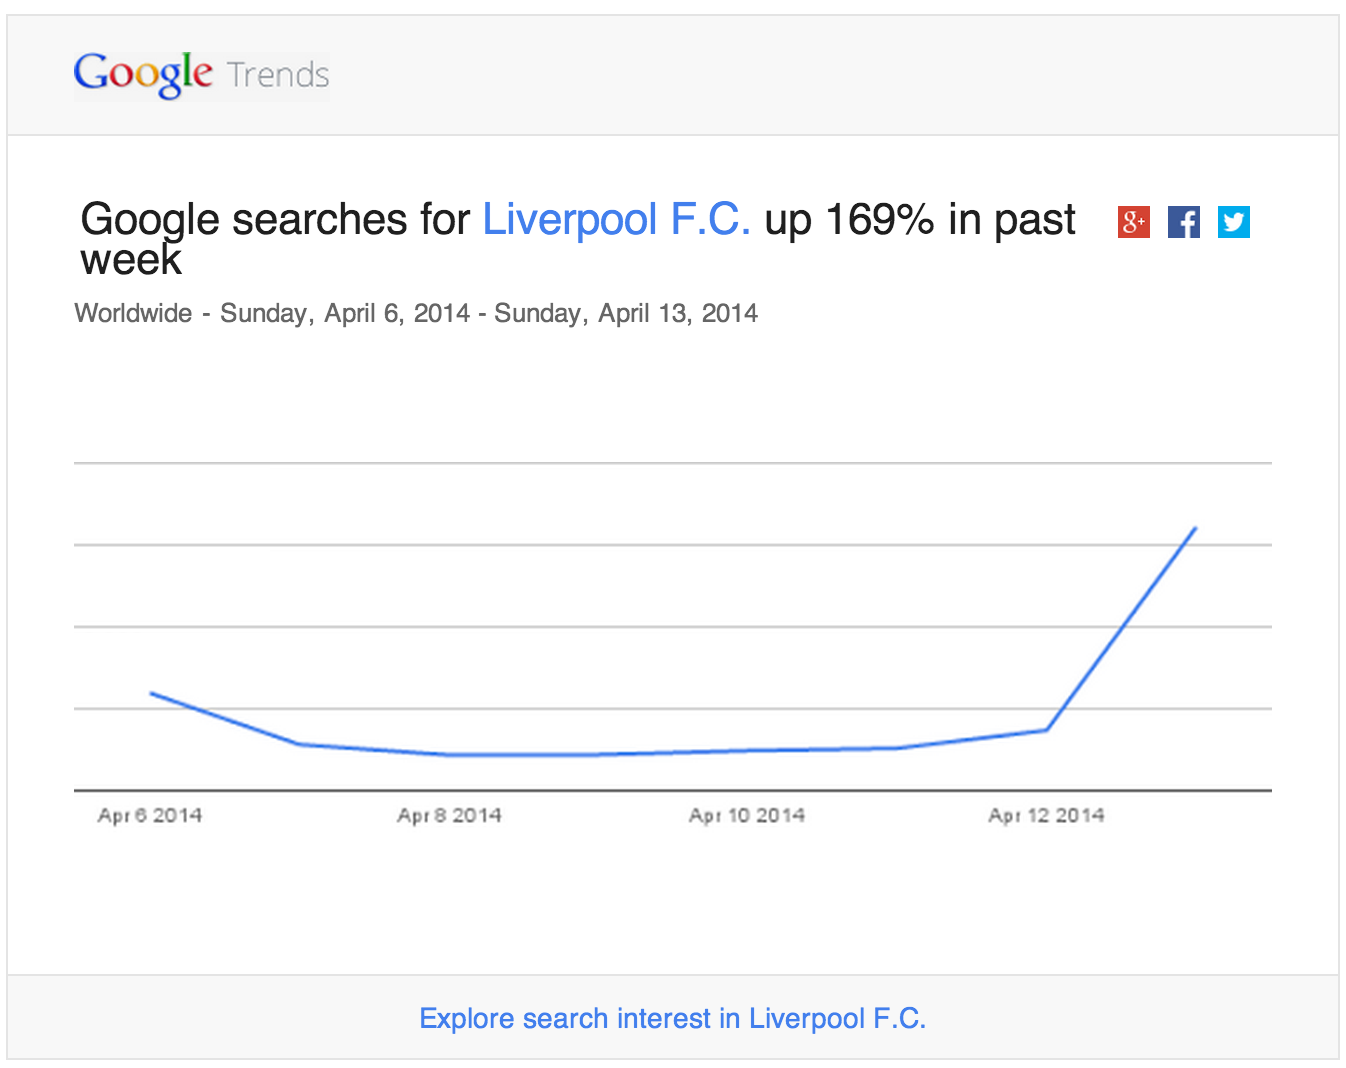Viewport: 1346px width, 1068px height.
Task: Click the "up 169% in past" headline text
Action: pyautogui.click(x=920, y=220)
